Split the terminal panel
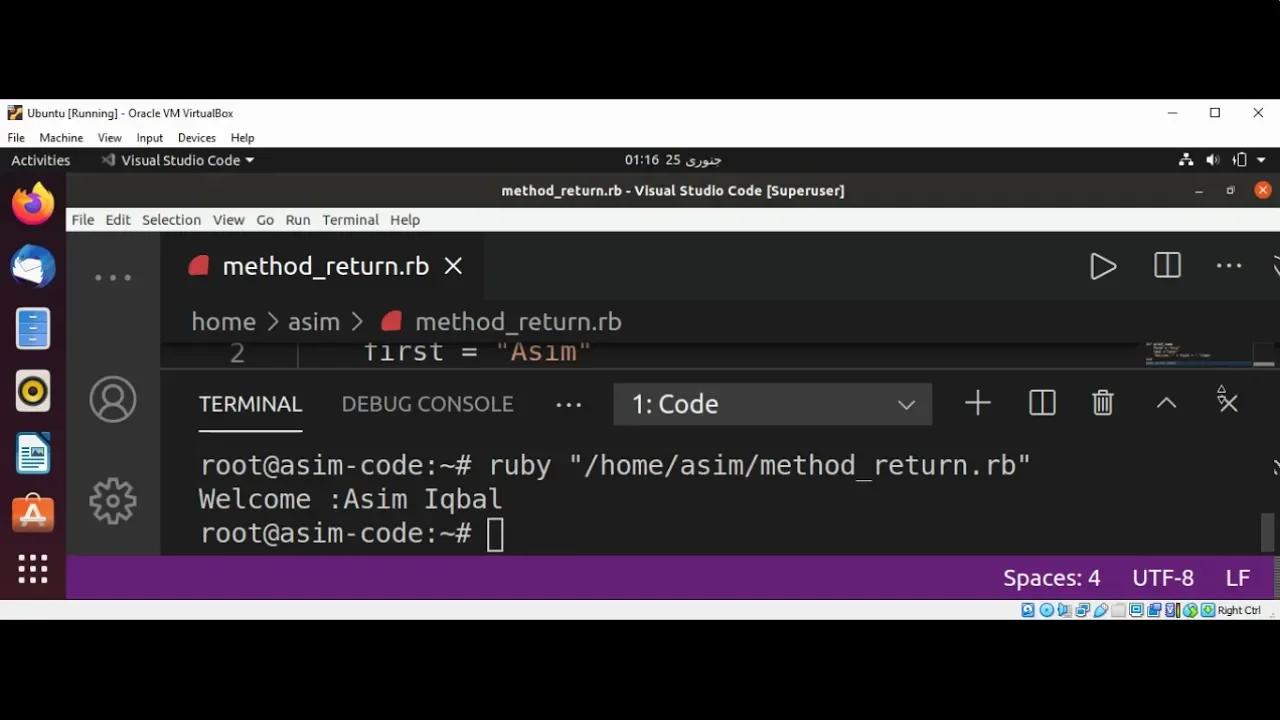The width and height of the screenshot is (1280, 720). tap(1041, 403)
